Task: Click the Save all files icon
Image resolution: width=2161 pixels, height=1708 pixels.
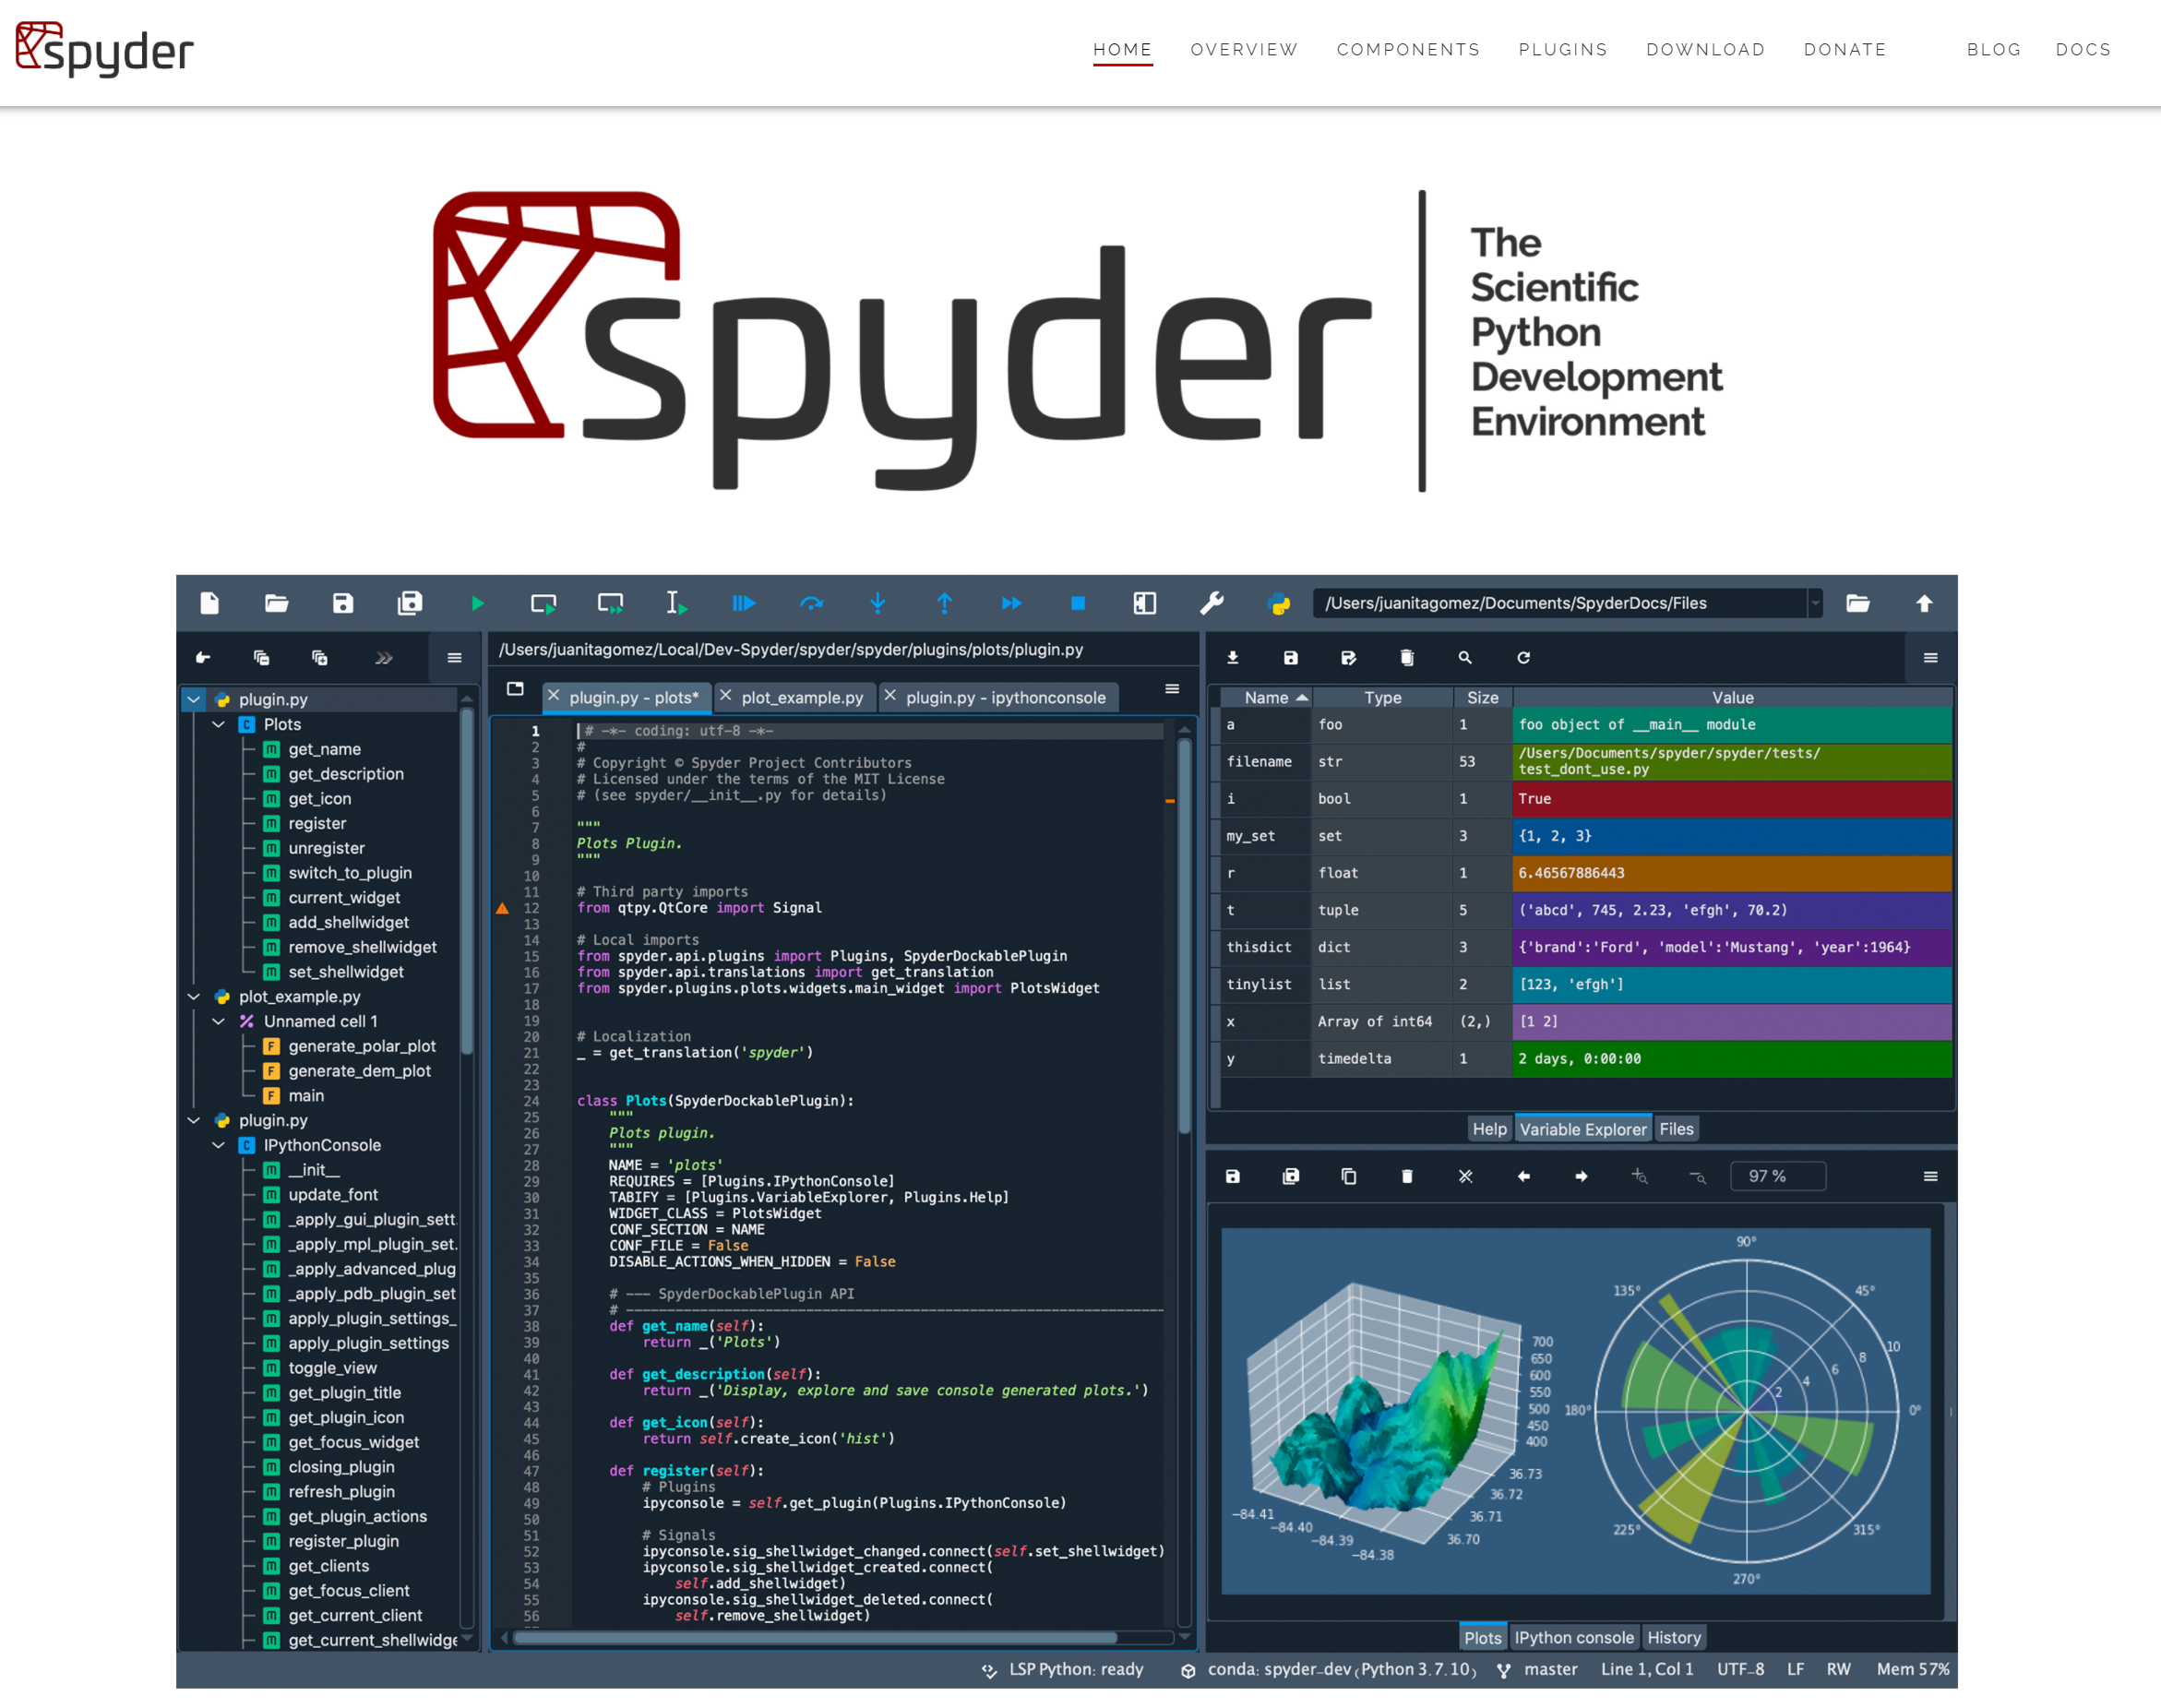Action: point(410,603)
